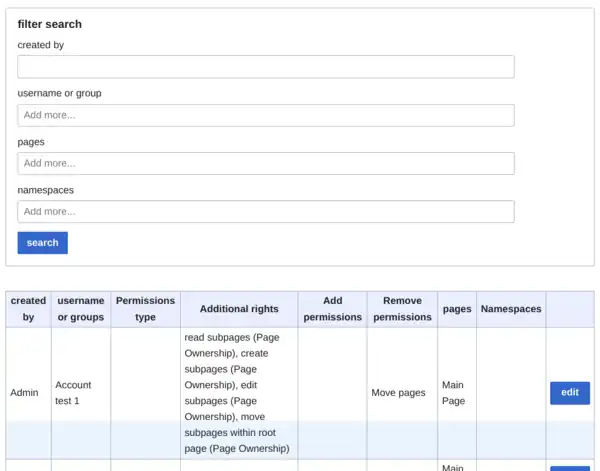Click the additional rights text for Account test 1

pyautogui.click(x=237, y=393)
